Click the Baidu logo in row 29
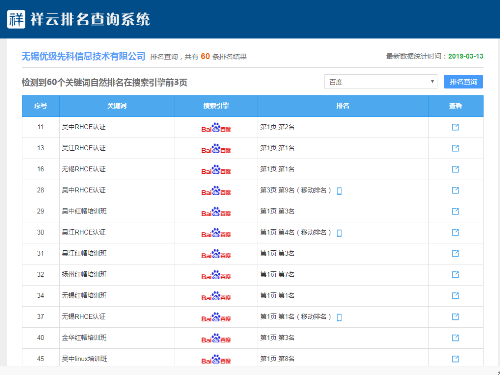 pos(216,212)
